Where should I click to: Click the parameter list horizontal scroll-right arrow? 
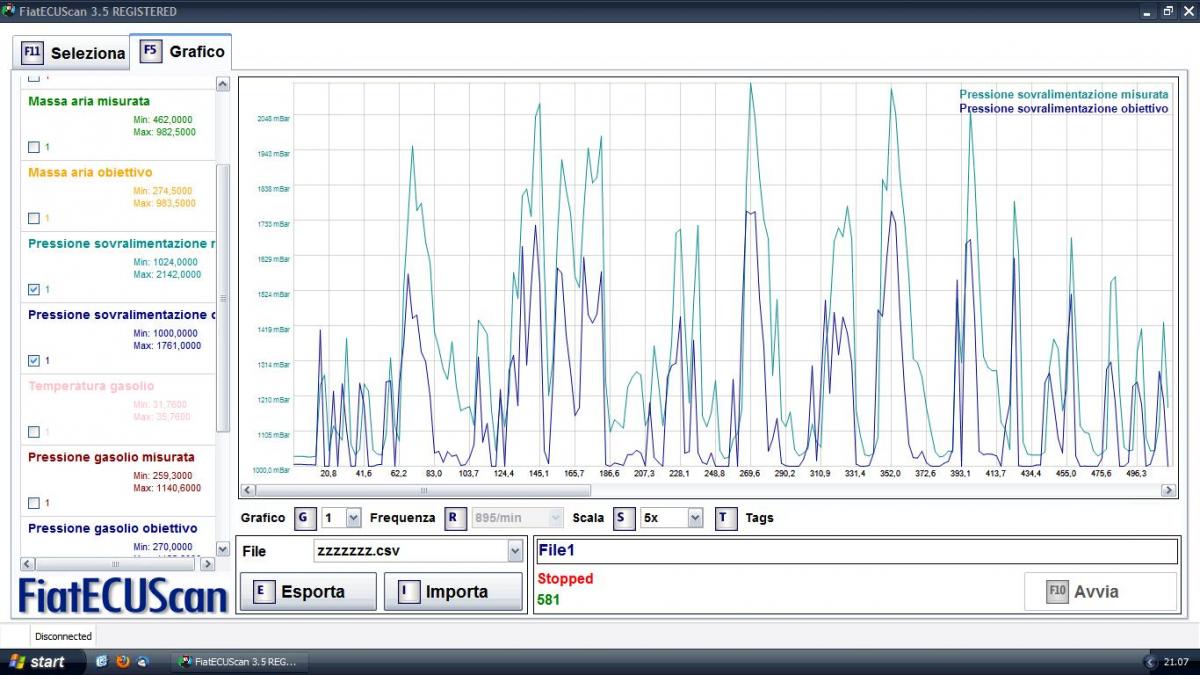pos(208,564)
